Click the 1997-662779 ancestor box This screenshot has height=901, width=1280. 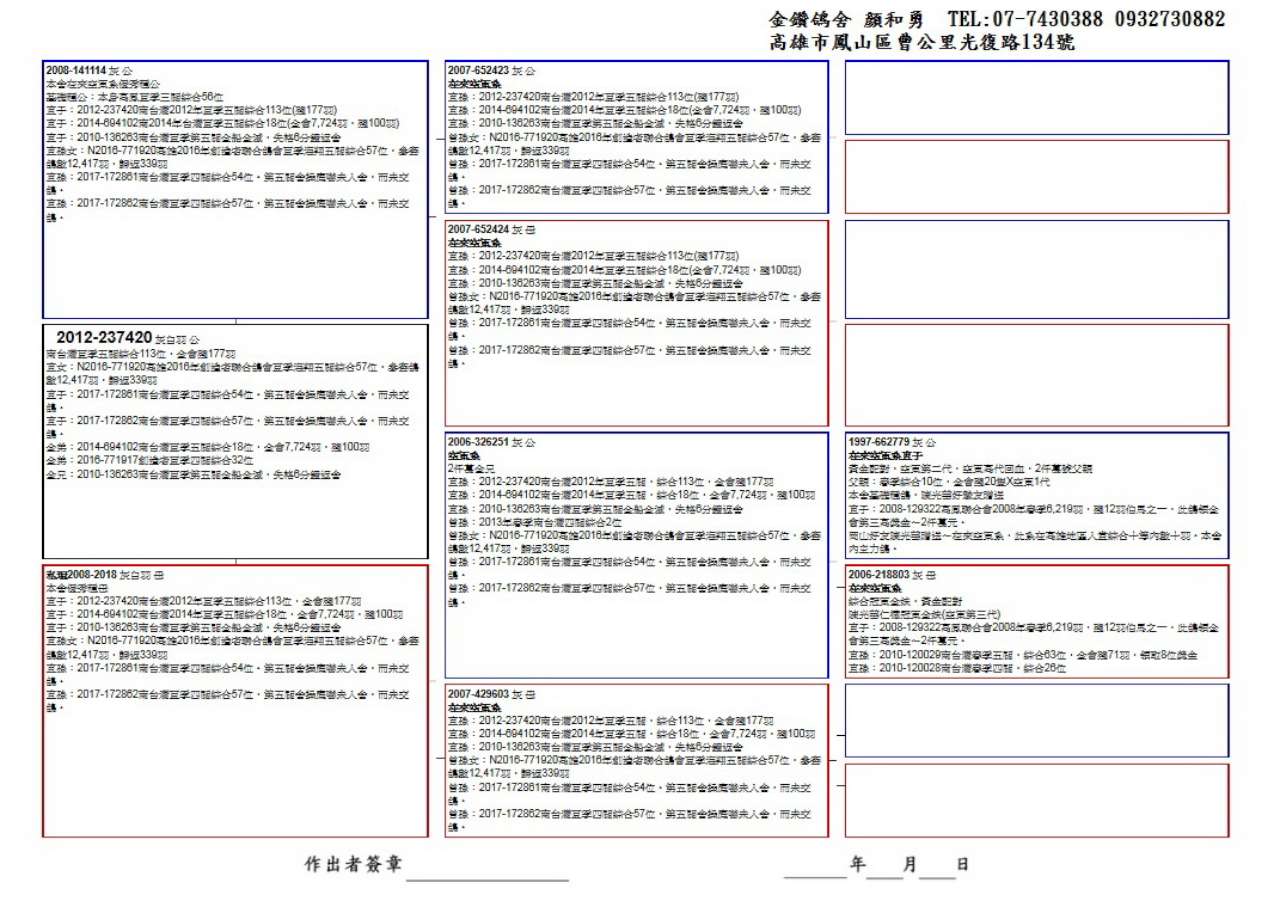click(x=1037, y=495)
